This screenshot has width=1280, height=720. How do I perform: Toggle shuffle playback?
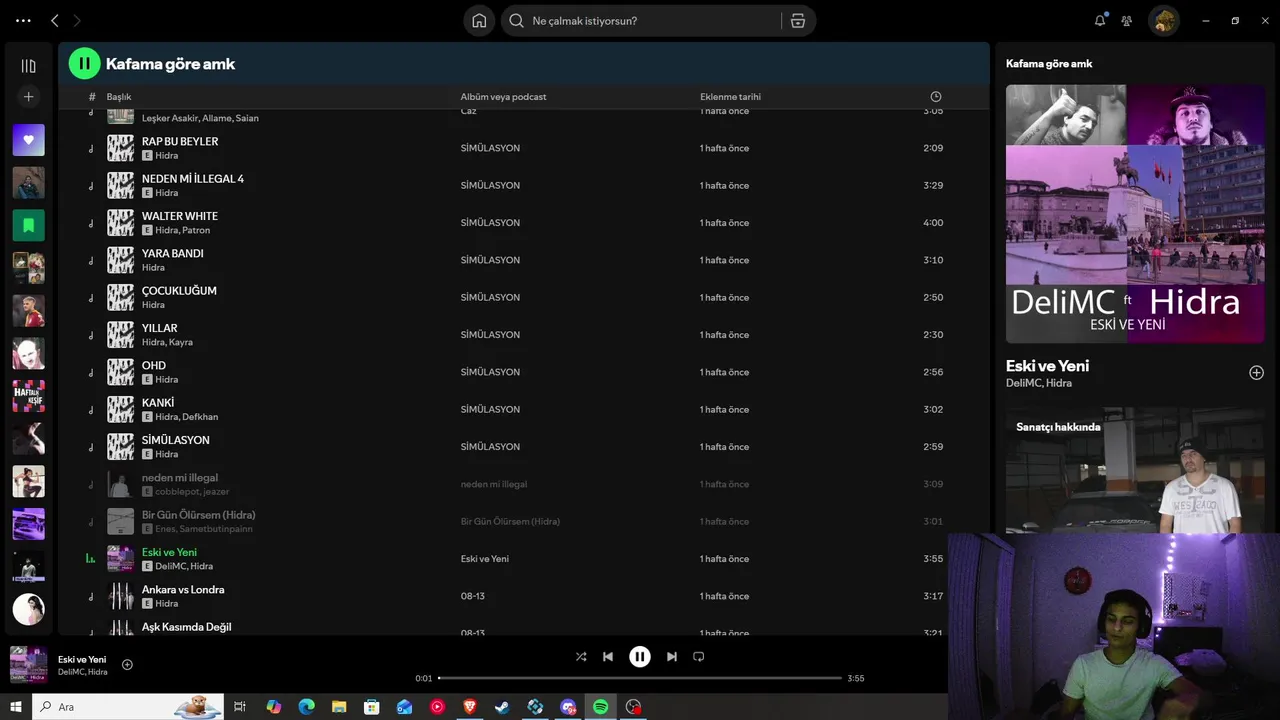(x=581, y=657)
